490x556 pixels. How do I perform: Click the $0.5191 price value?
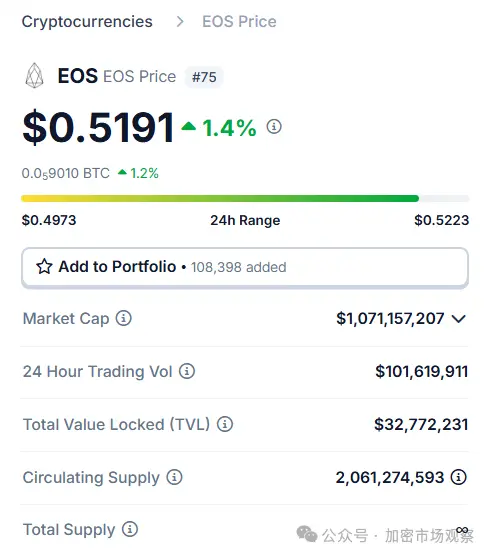98,127
